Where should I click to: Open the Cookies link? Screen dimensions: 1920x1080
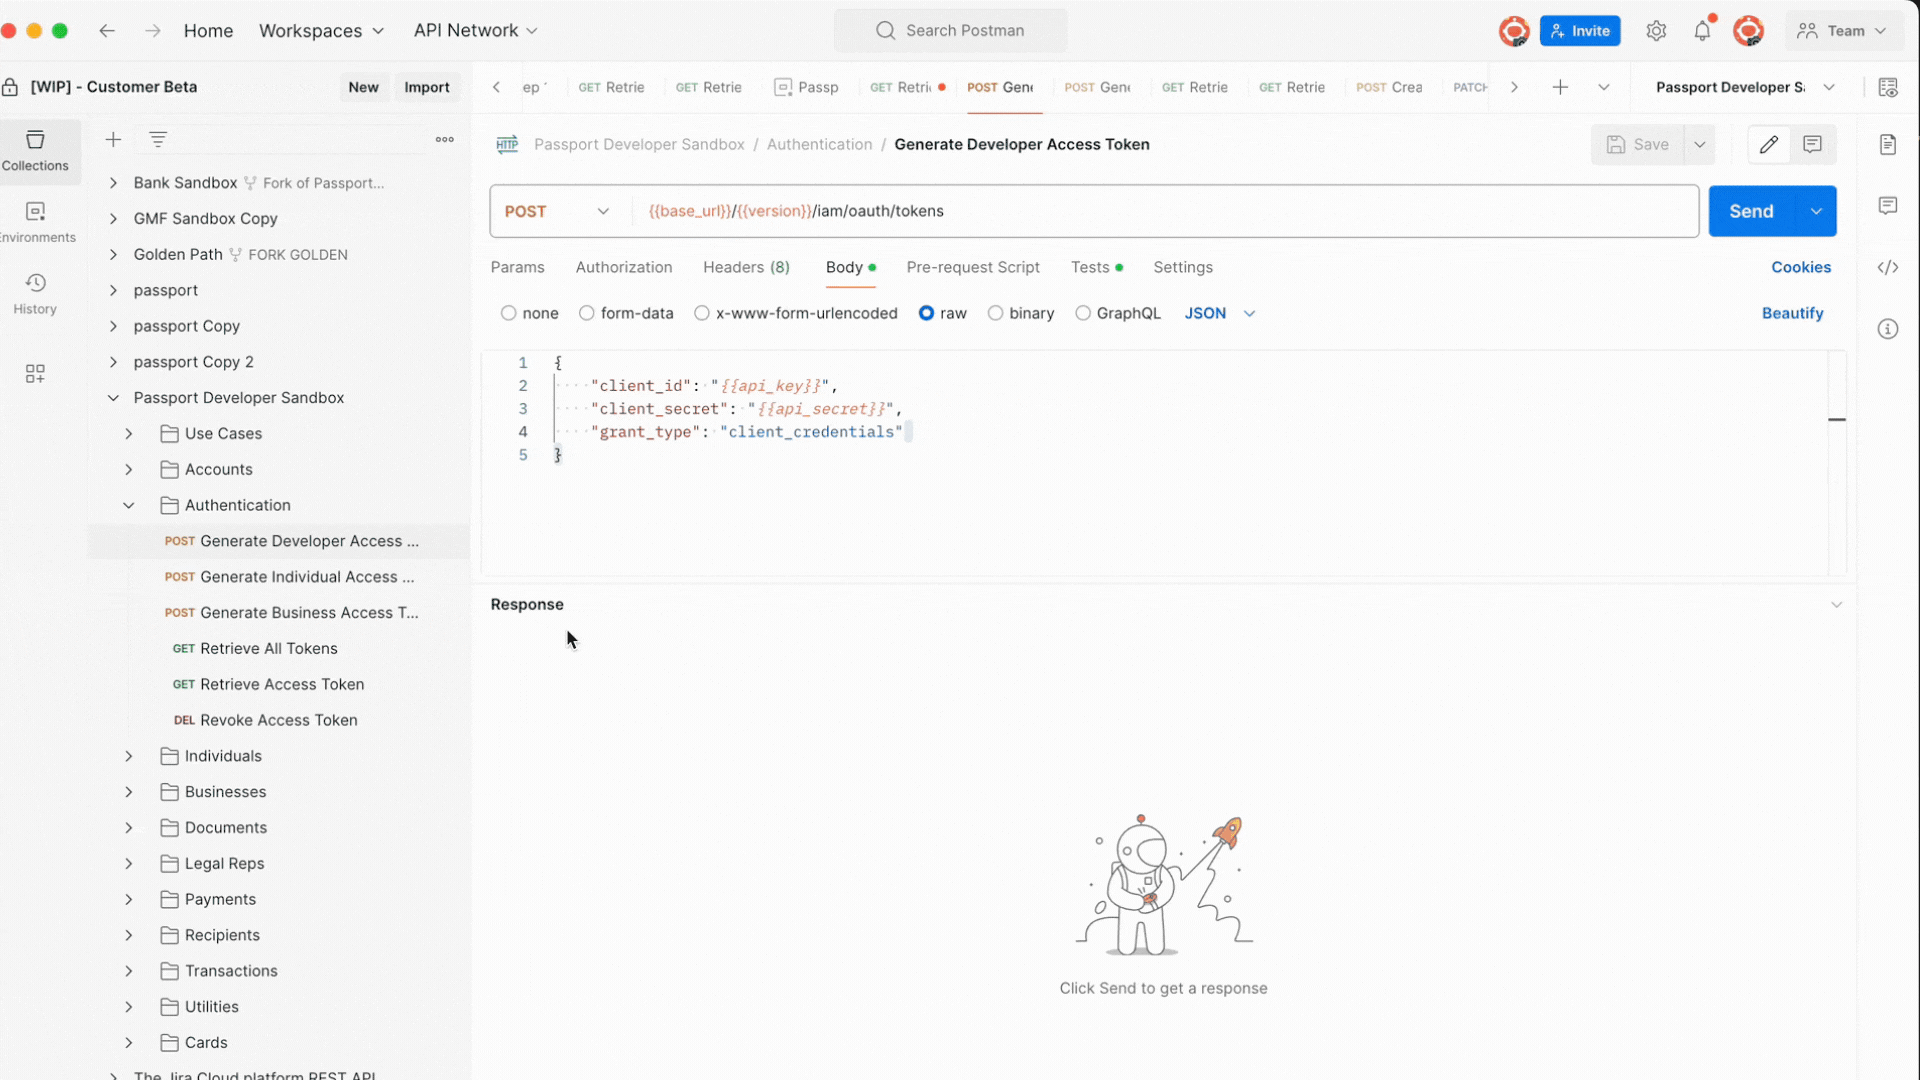pyautogui.click(x=1801, y=267)
